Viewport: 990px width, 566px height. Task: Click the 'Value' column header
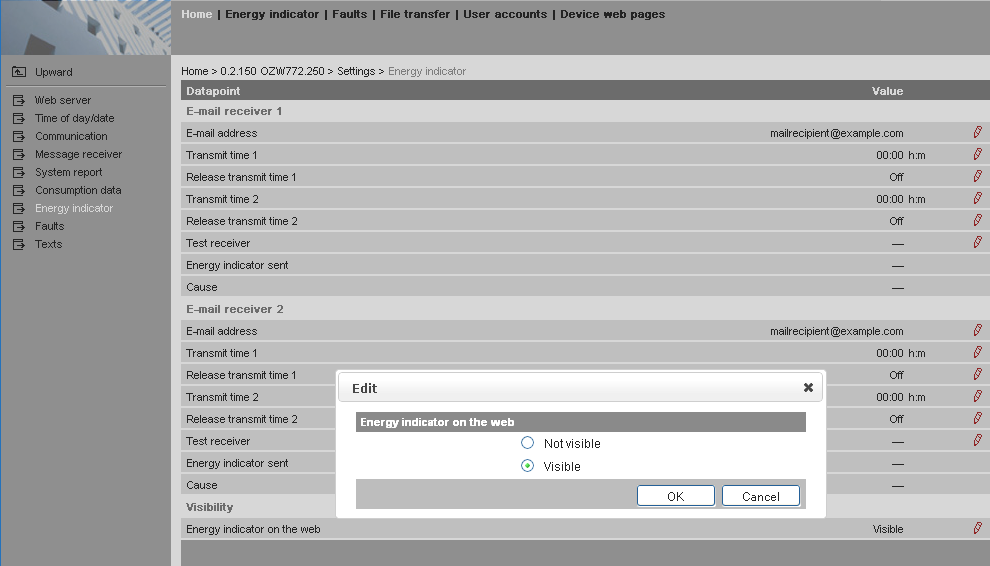click(888, 91)
